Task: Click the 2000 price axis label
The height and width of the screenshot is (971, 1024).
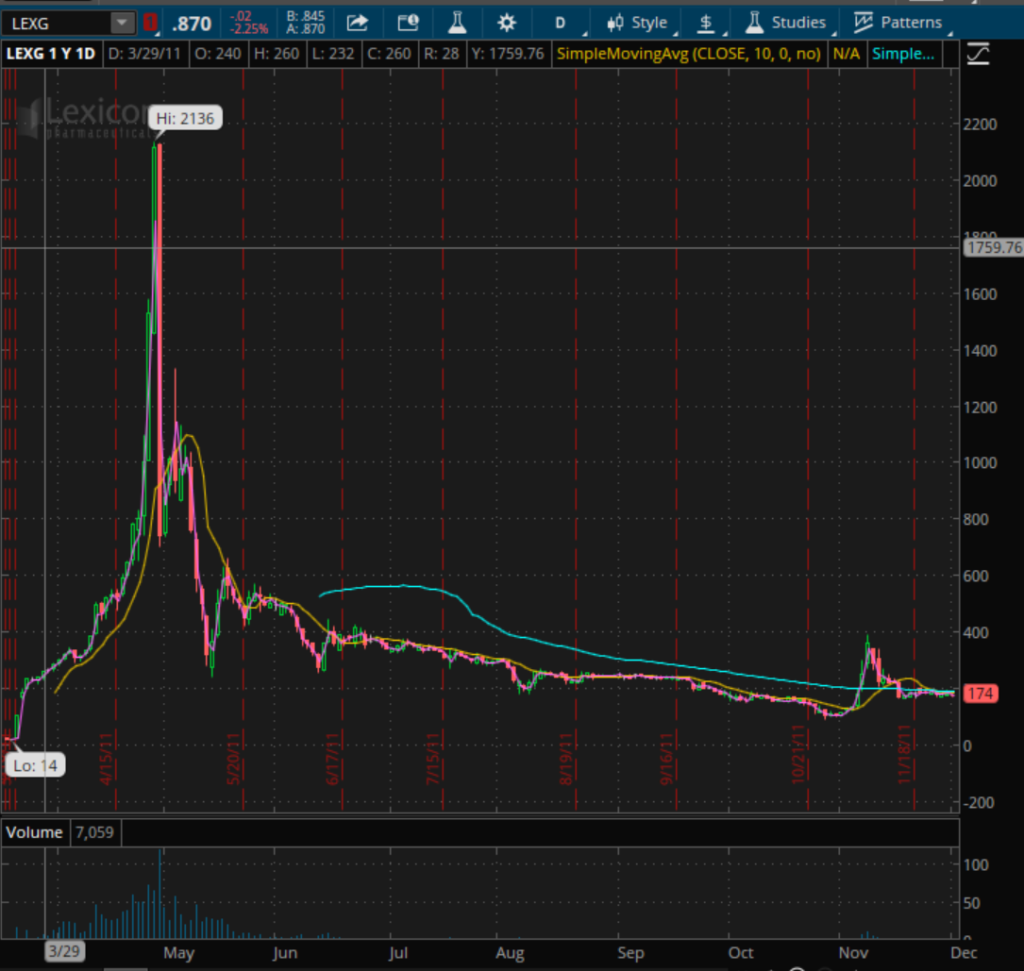Action: click(x=980, y=180)
